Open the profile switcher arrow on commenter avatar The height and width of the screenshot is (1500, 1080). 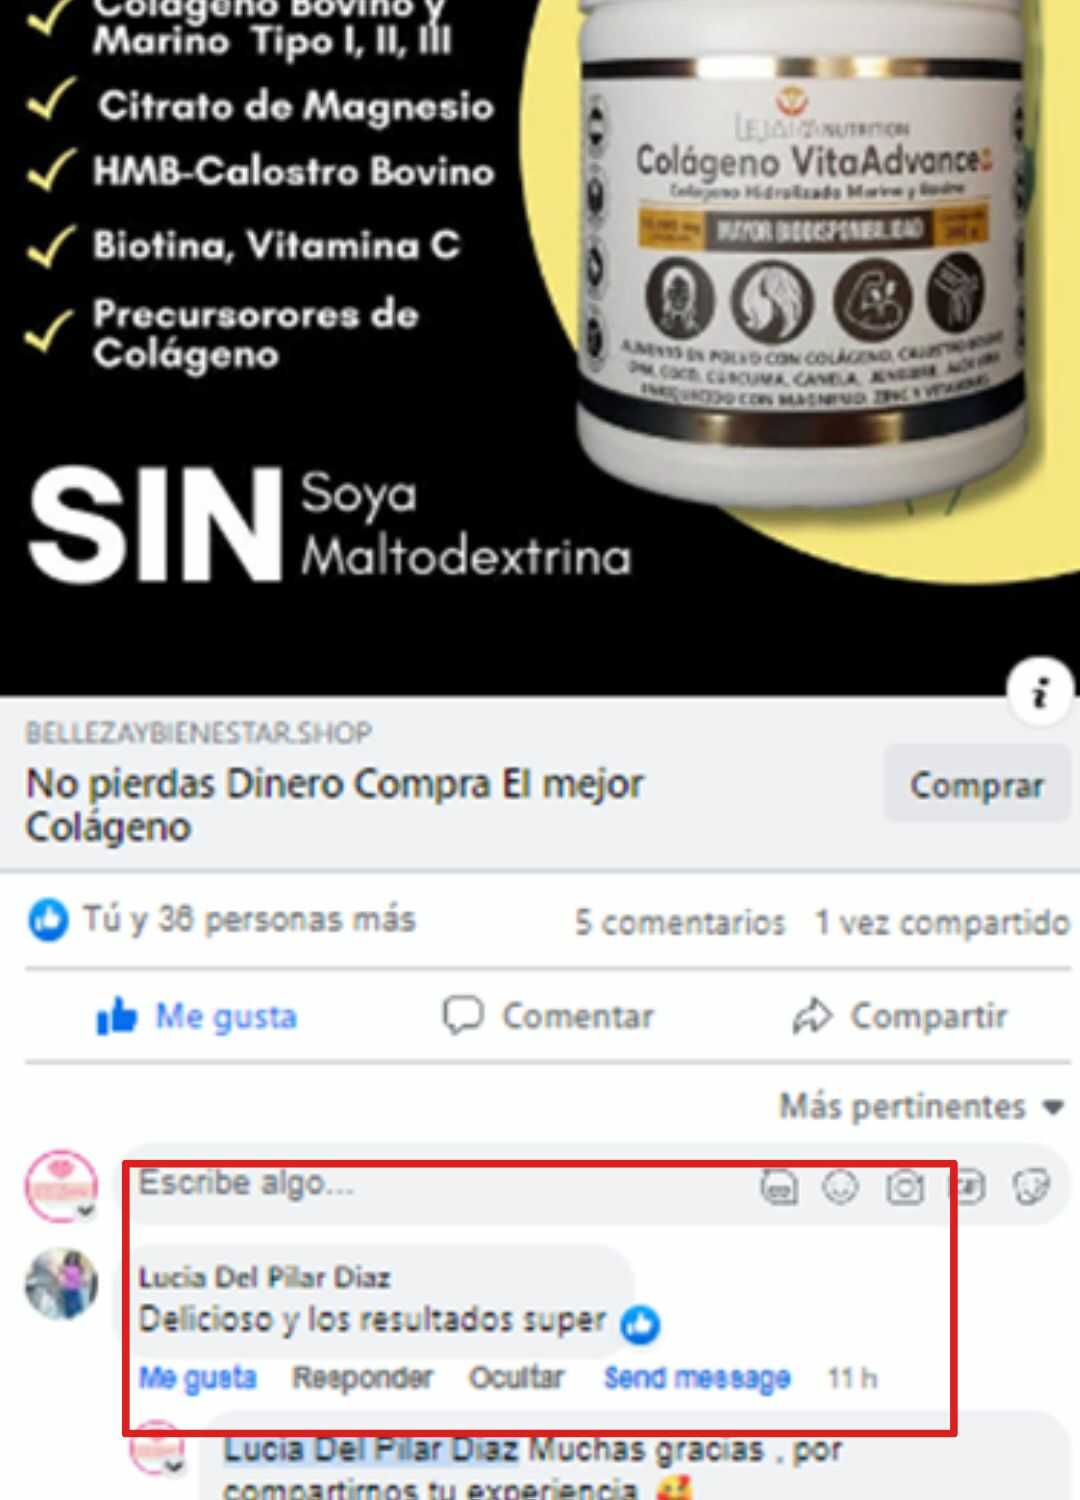pos(86,1211)
